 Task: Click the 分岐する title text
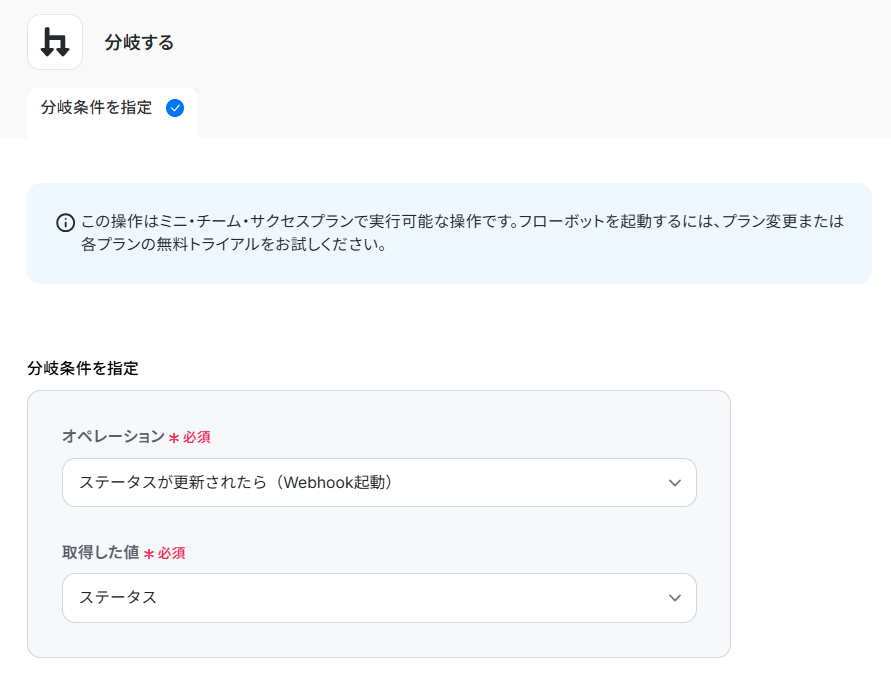(x=139, y=43)
